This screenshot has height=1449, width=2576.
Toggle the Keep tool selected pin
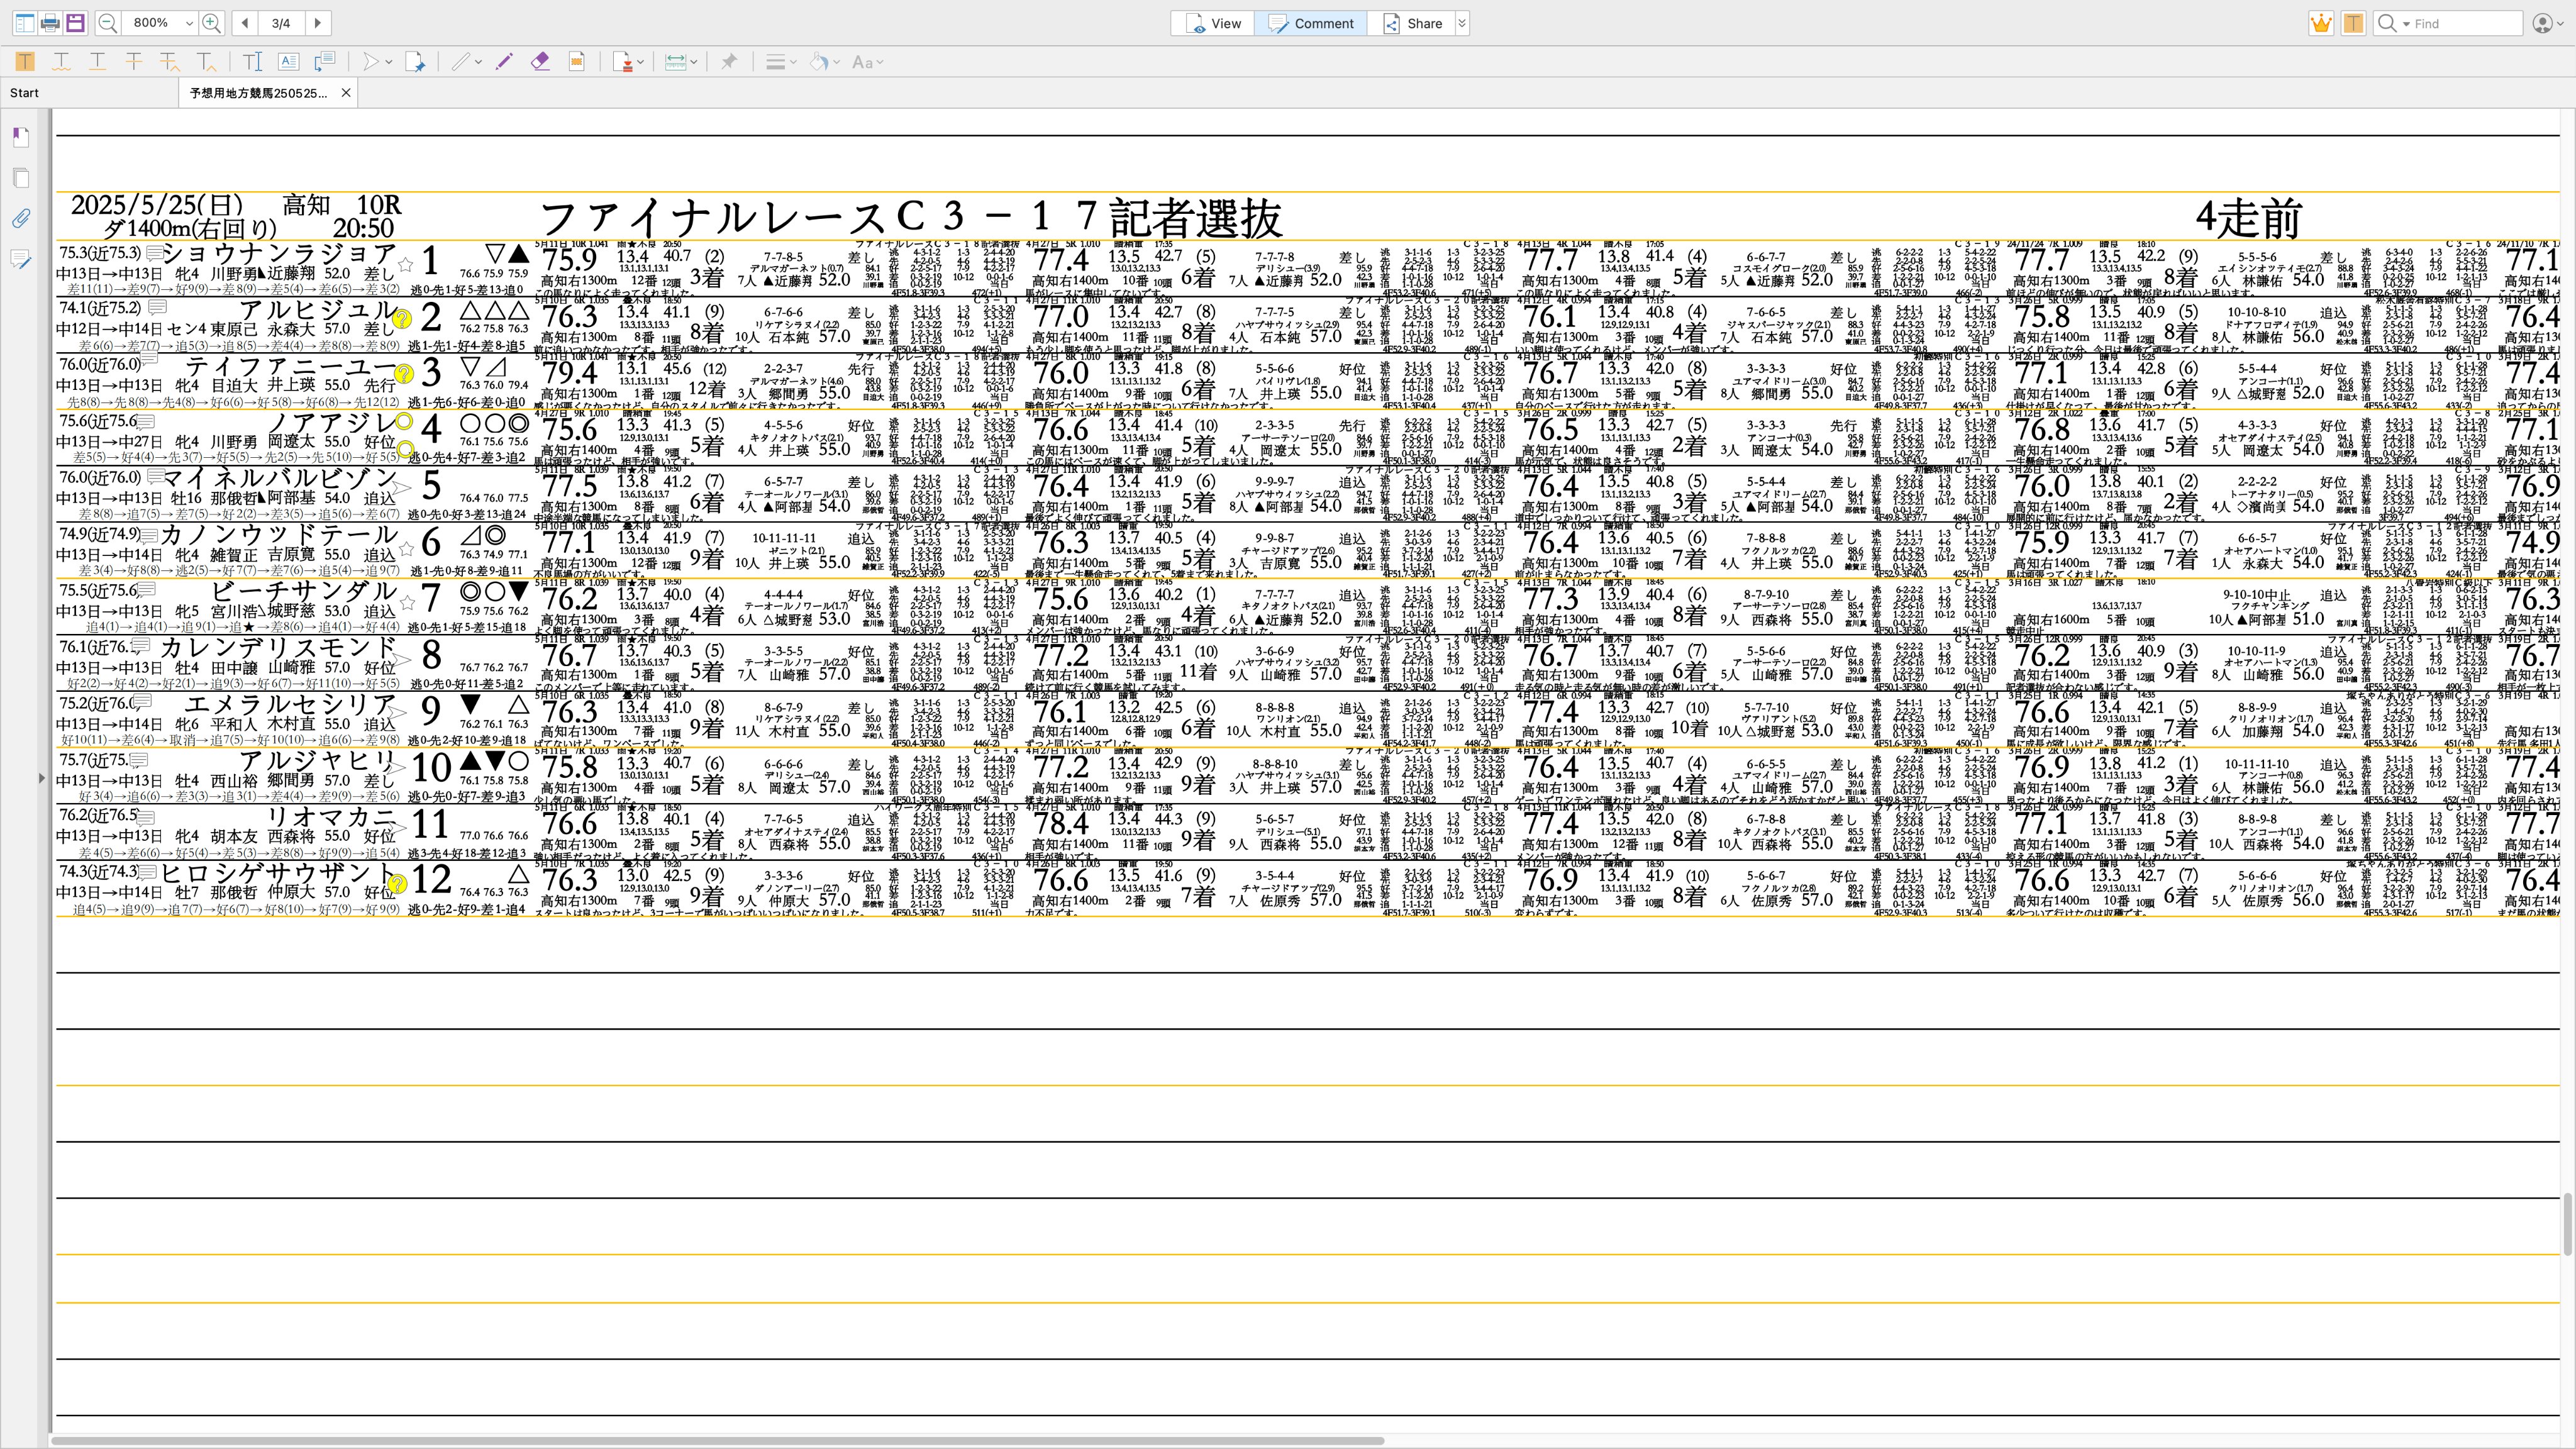(x=729, y=62)
